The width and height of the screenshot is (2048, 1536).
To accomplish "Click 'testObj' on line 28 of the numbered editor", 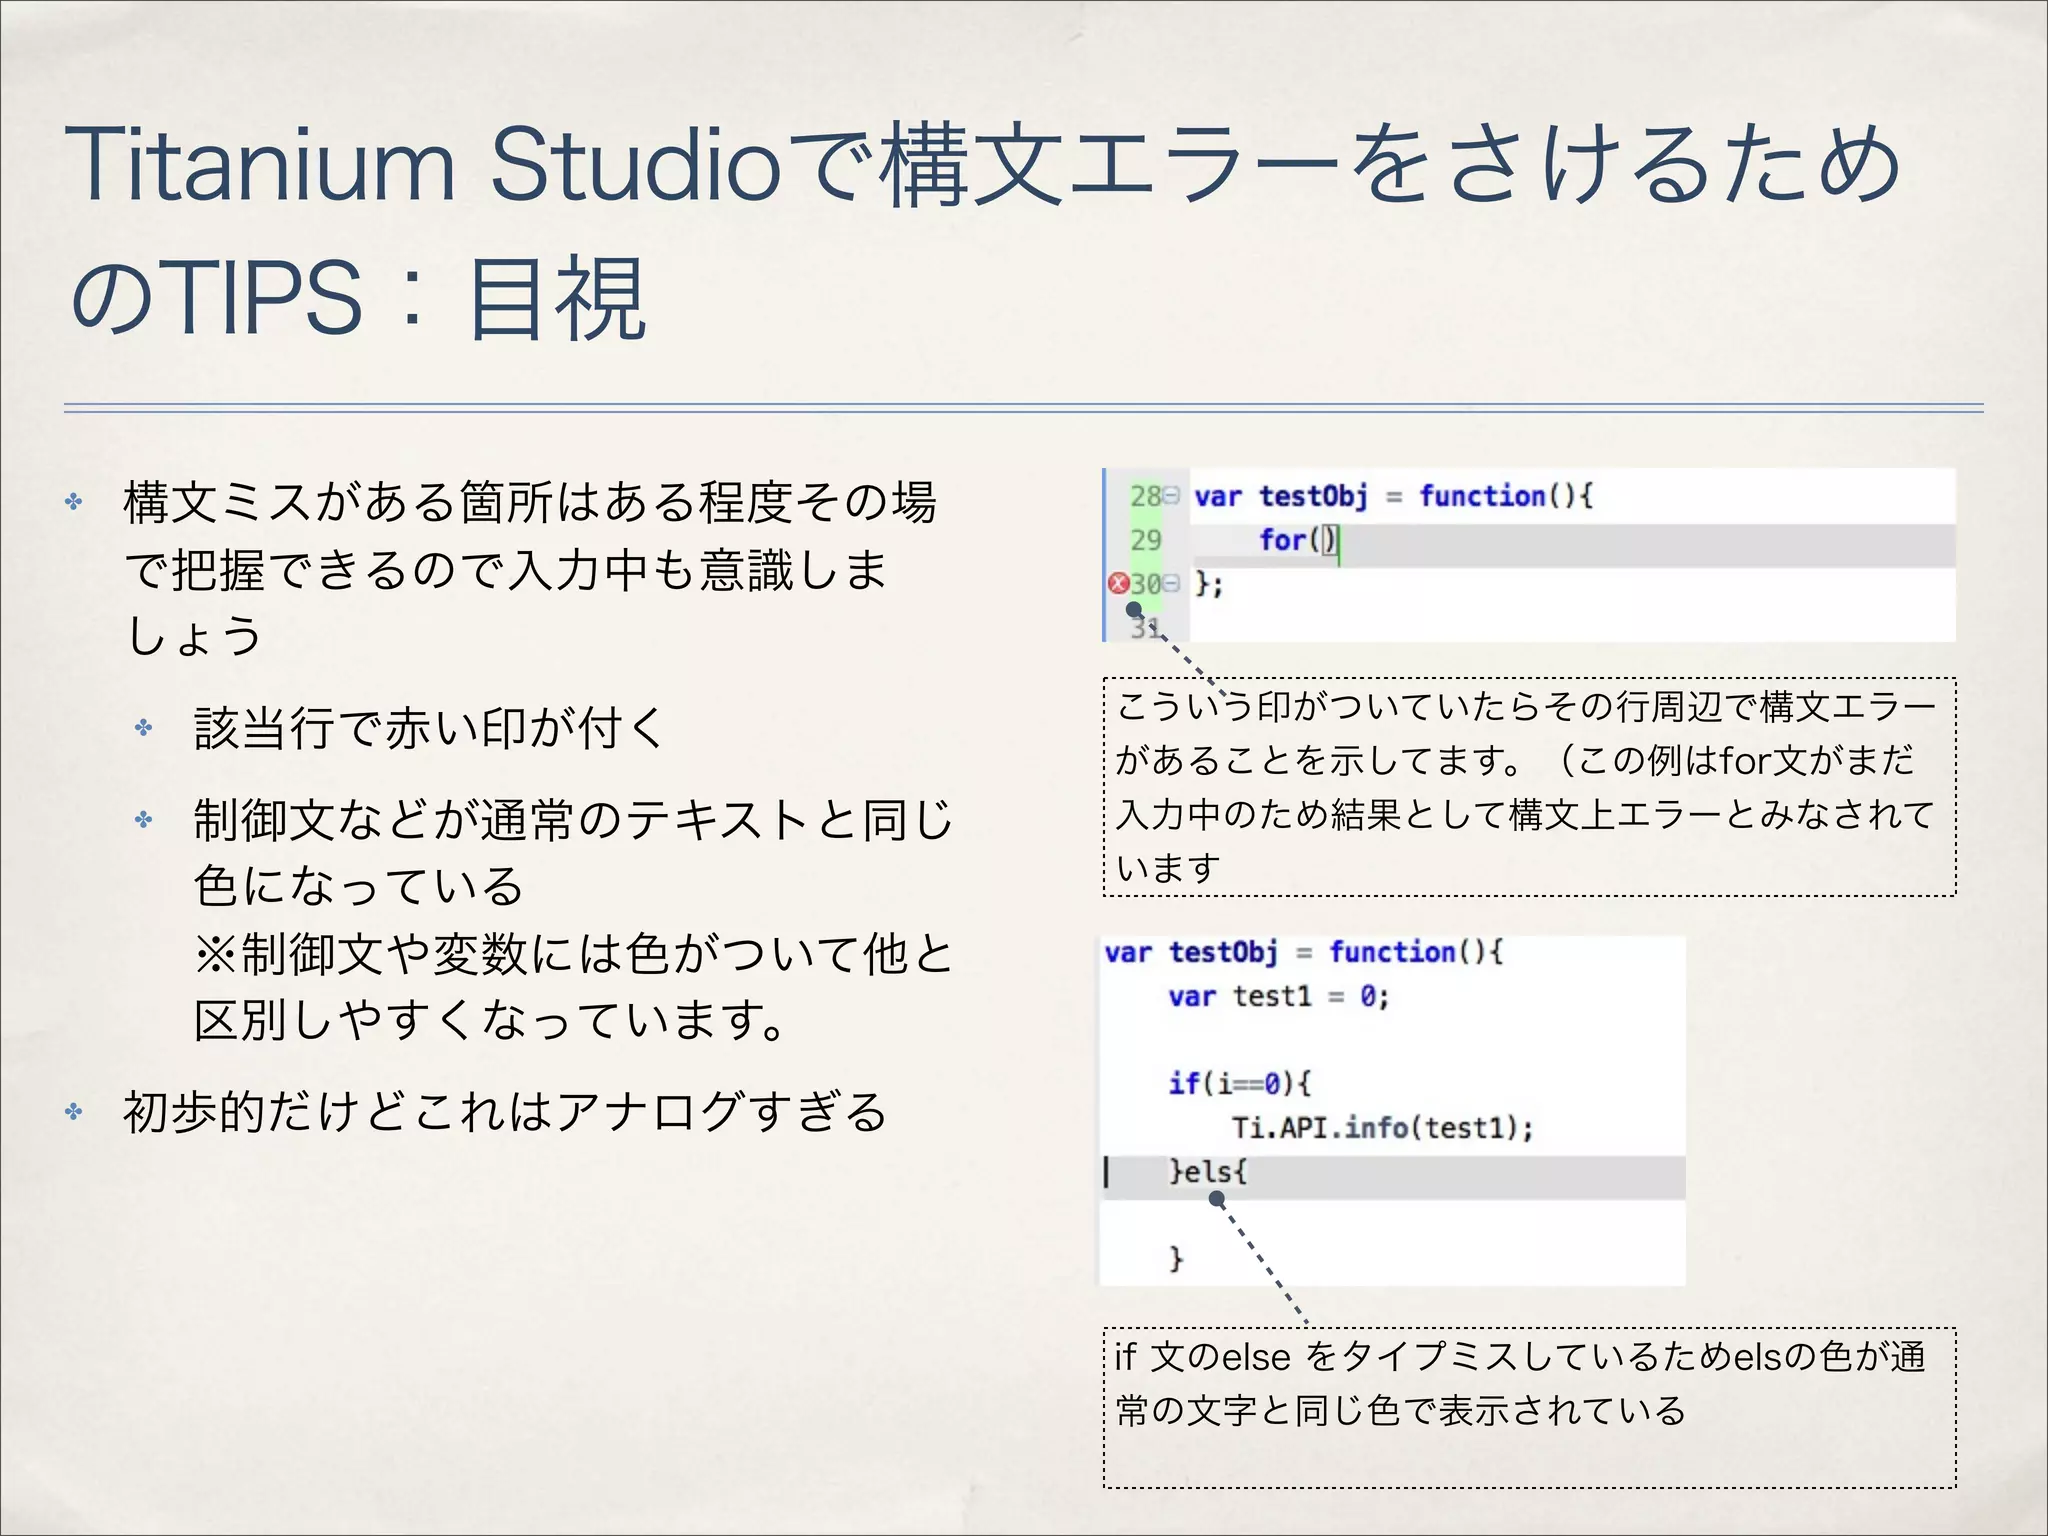I will pos(1313,497).
